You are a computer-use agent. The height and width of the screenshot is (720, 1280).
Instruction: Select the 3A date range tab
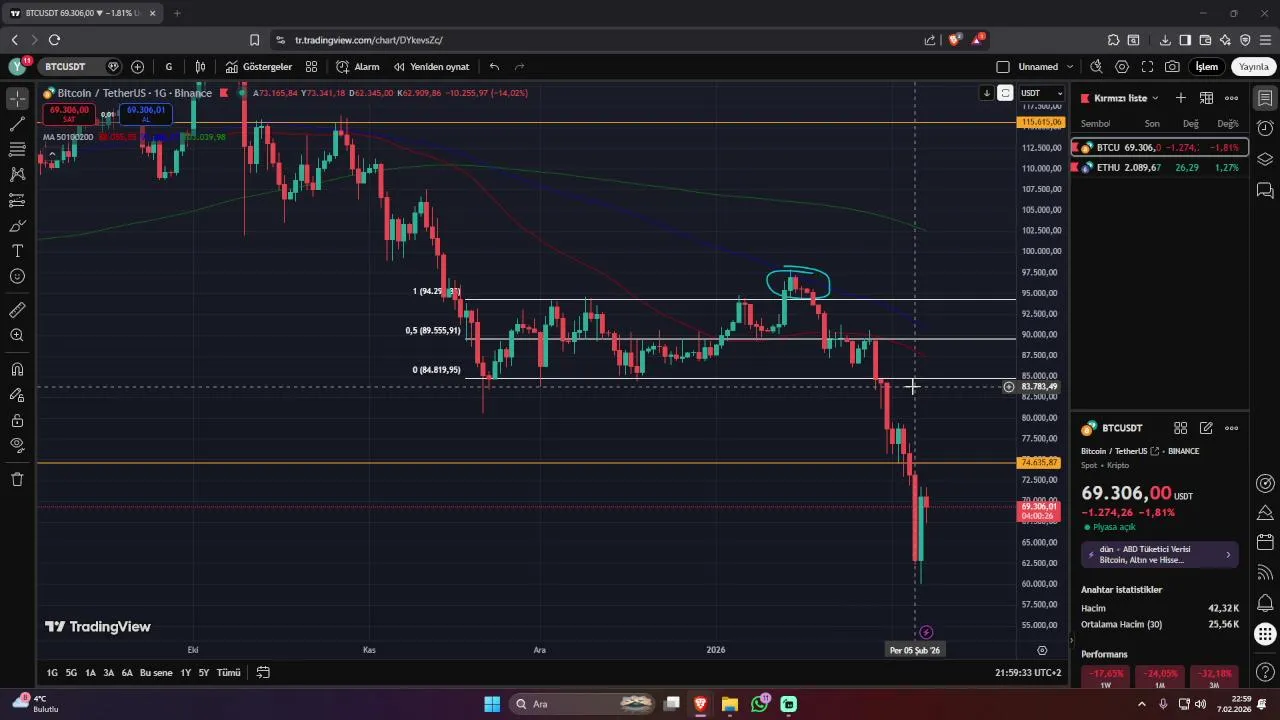tap(109, 673)
